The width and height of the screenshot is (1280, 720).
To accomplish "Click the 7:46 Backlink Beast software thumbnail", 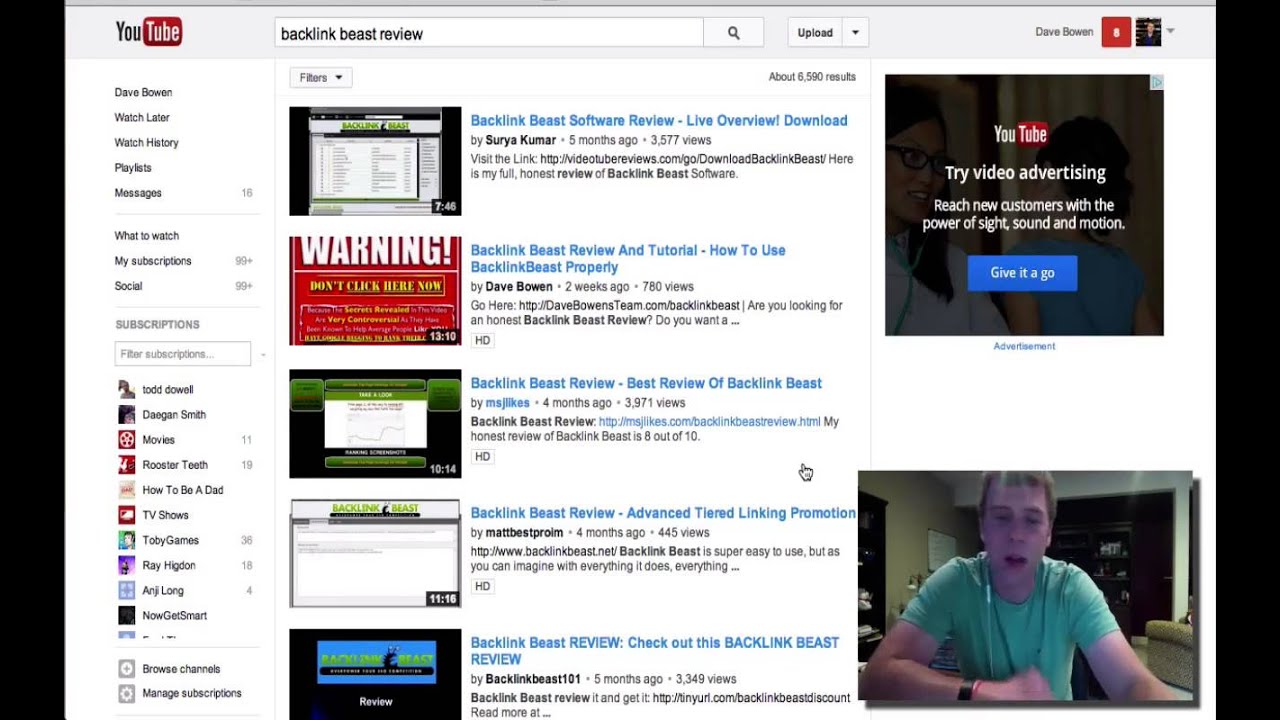I will (375, 161).
